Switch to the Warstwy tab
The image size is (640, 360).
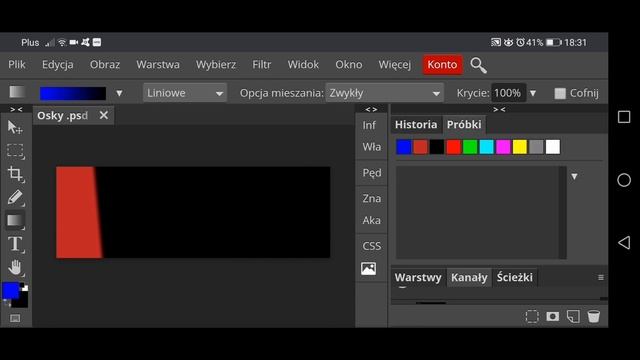(418, 278)
